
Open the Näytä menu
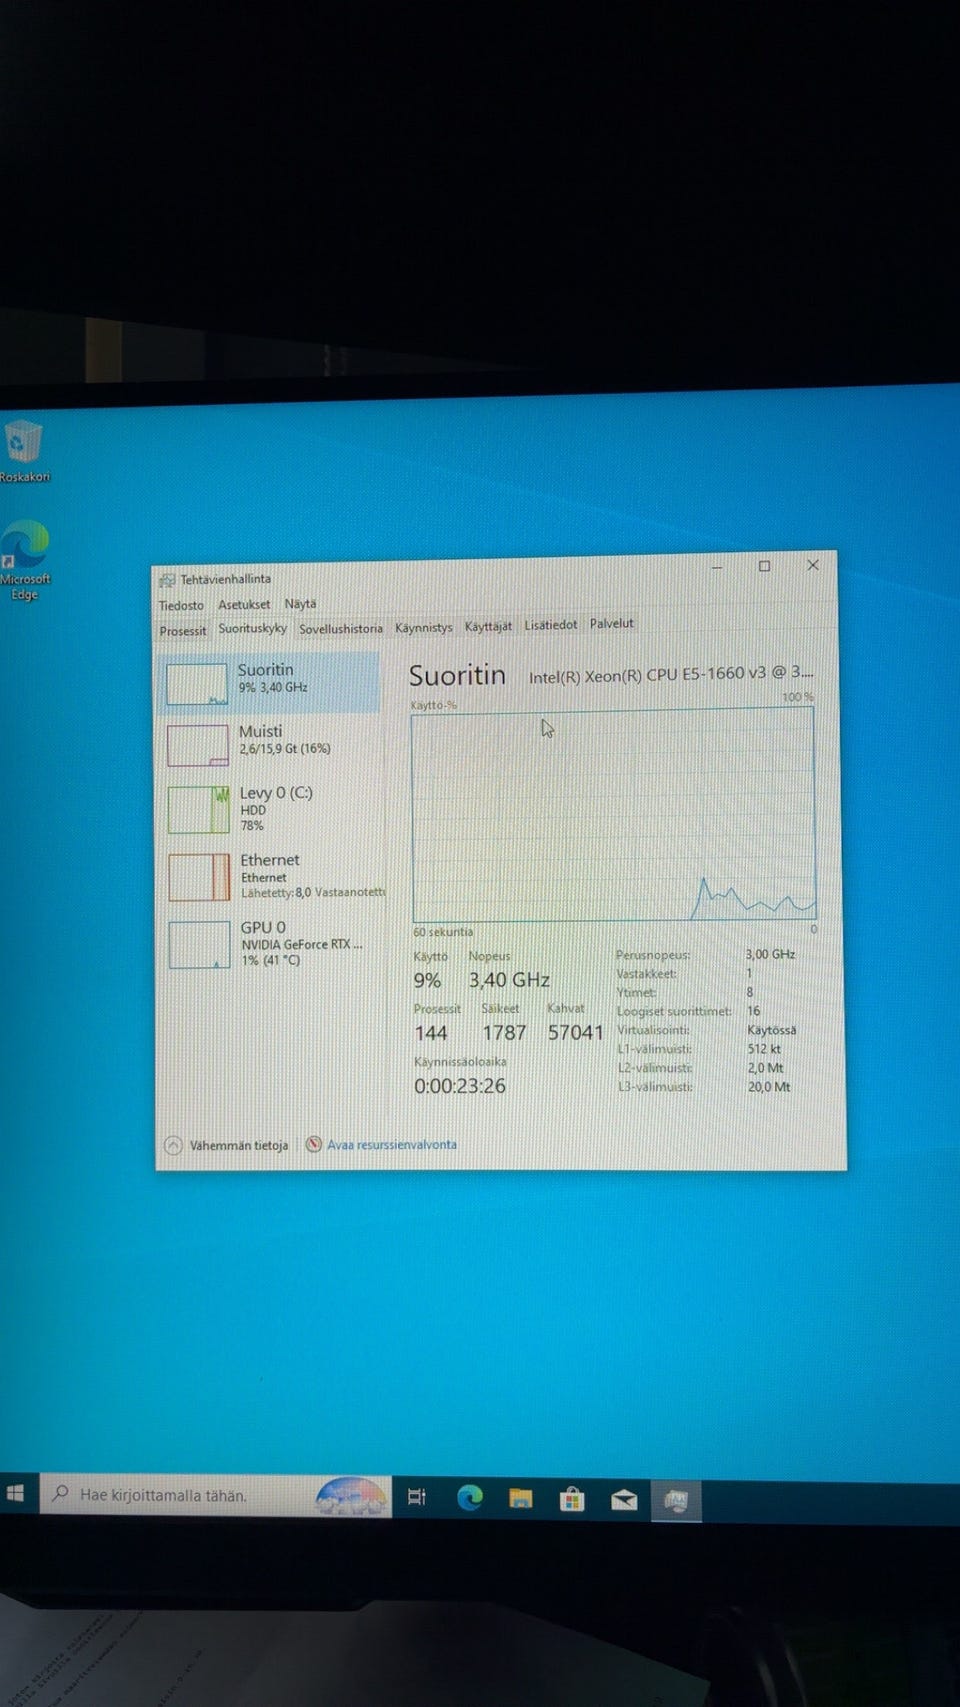pyautogui.click(x=300, y=603)
